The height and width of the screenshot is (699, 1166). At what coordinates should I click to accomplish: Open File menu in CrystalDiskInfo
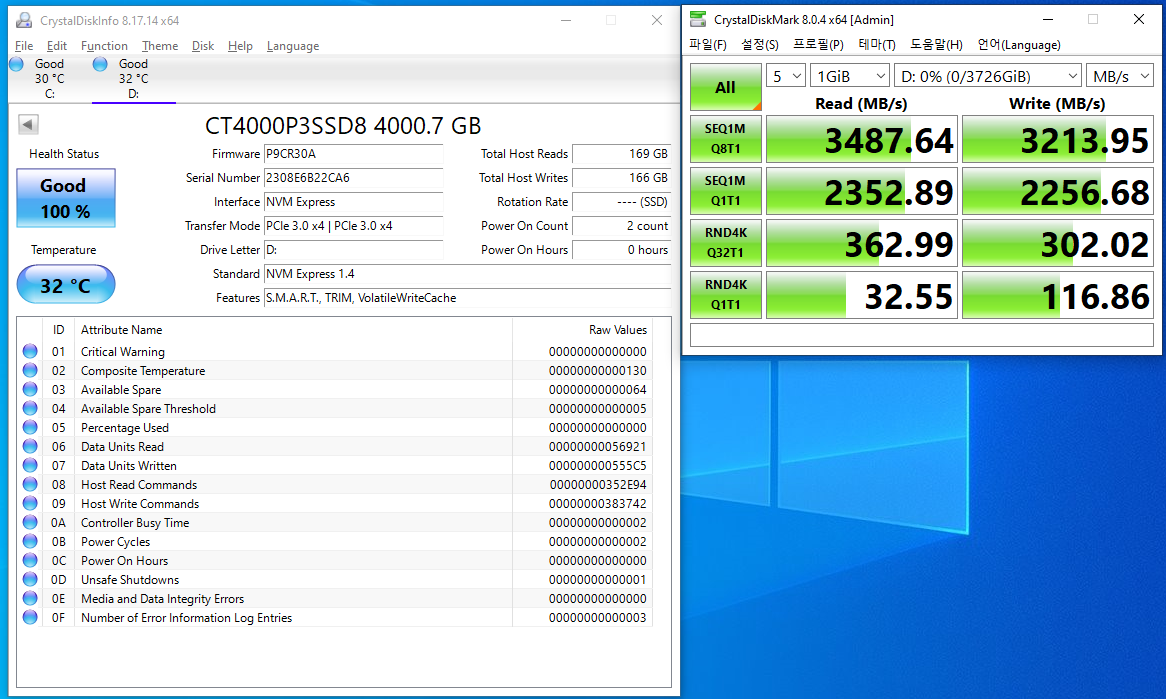[24, 46]
